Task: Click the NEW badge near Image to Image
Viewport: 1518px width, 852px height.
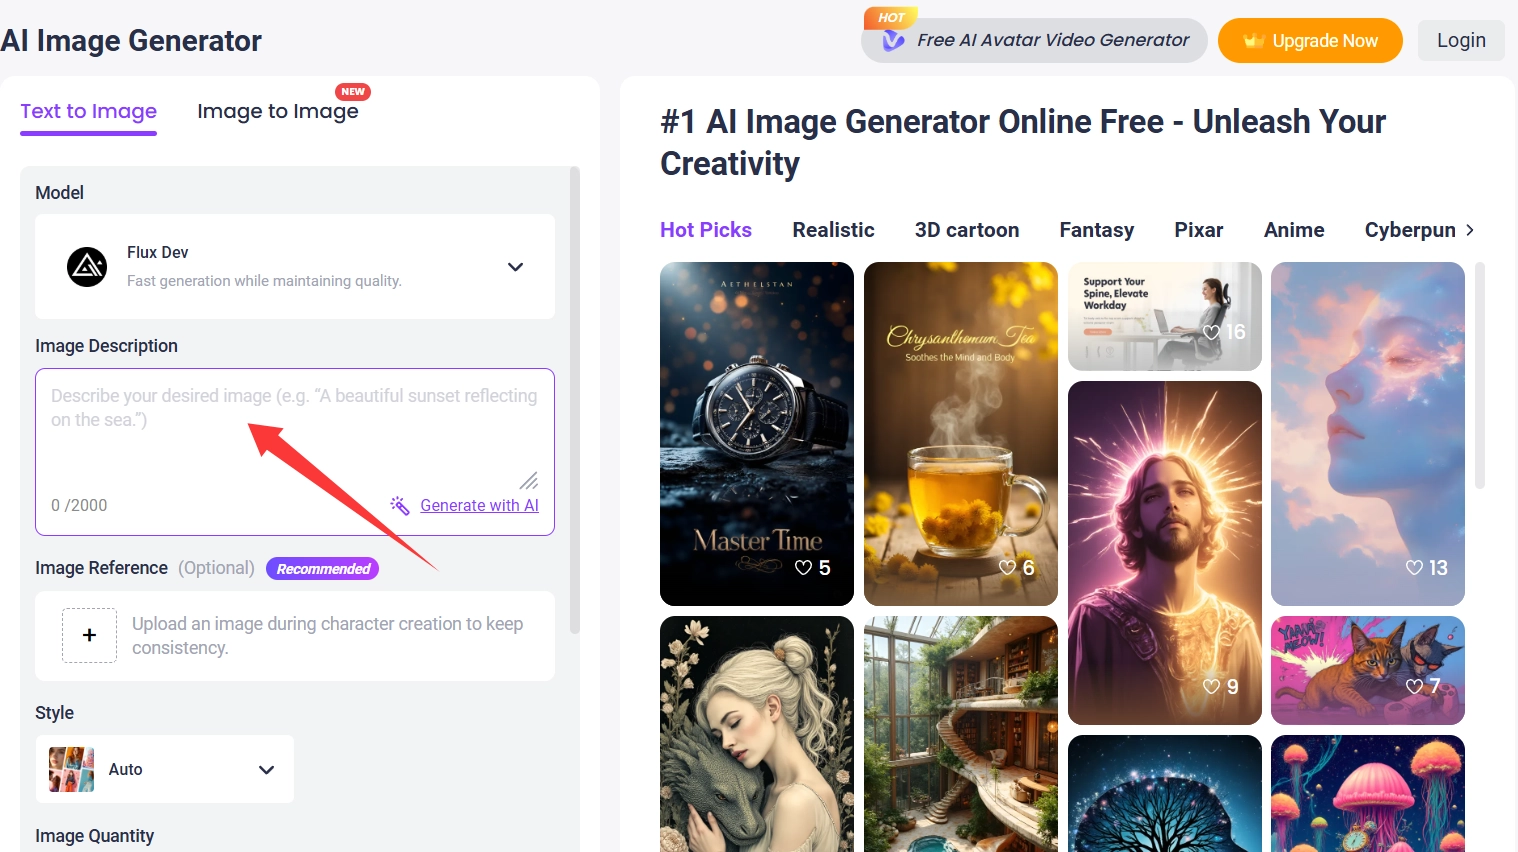Action: coord(353,91)
